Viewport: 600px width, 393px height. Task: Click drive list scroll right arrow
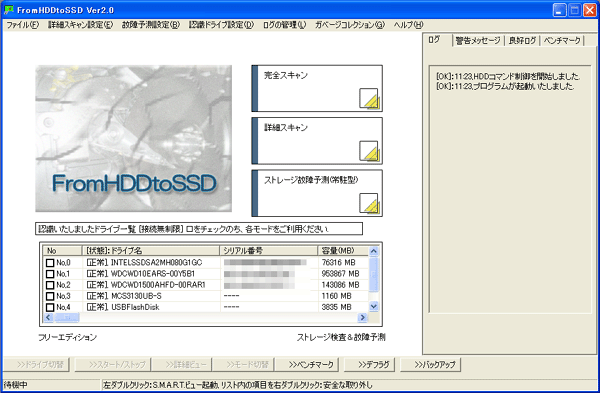click(362, 318)
